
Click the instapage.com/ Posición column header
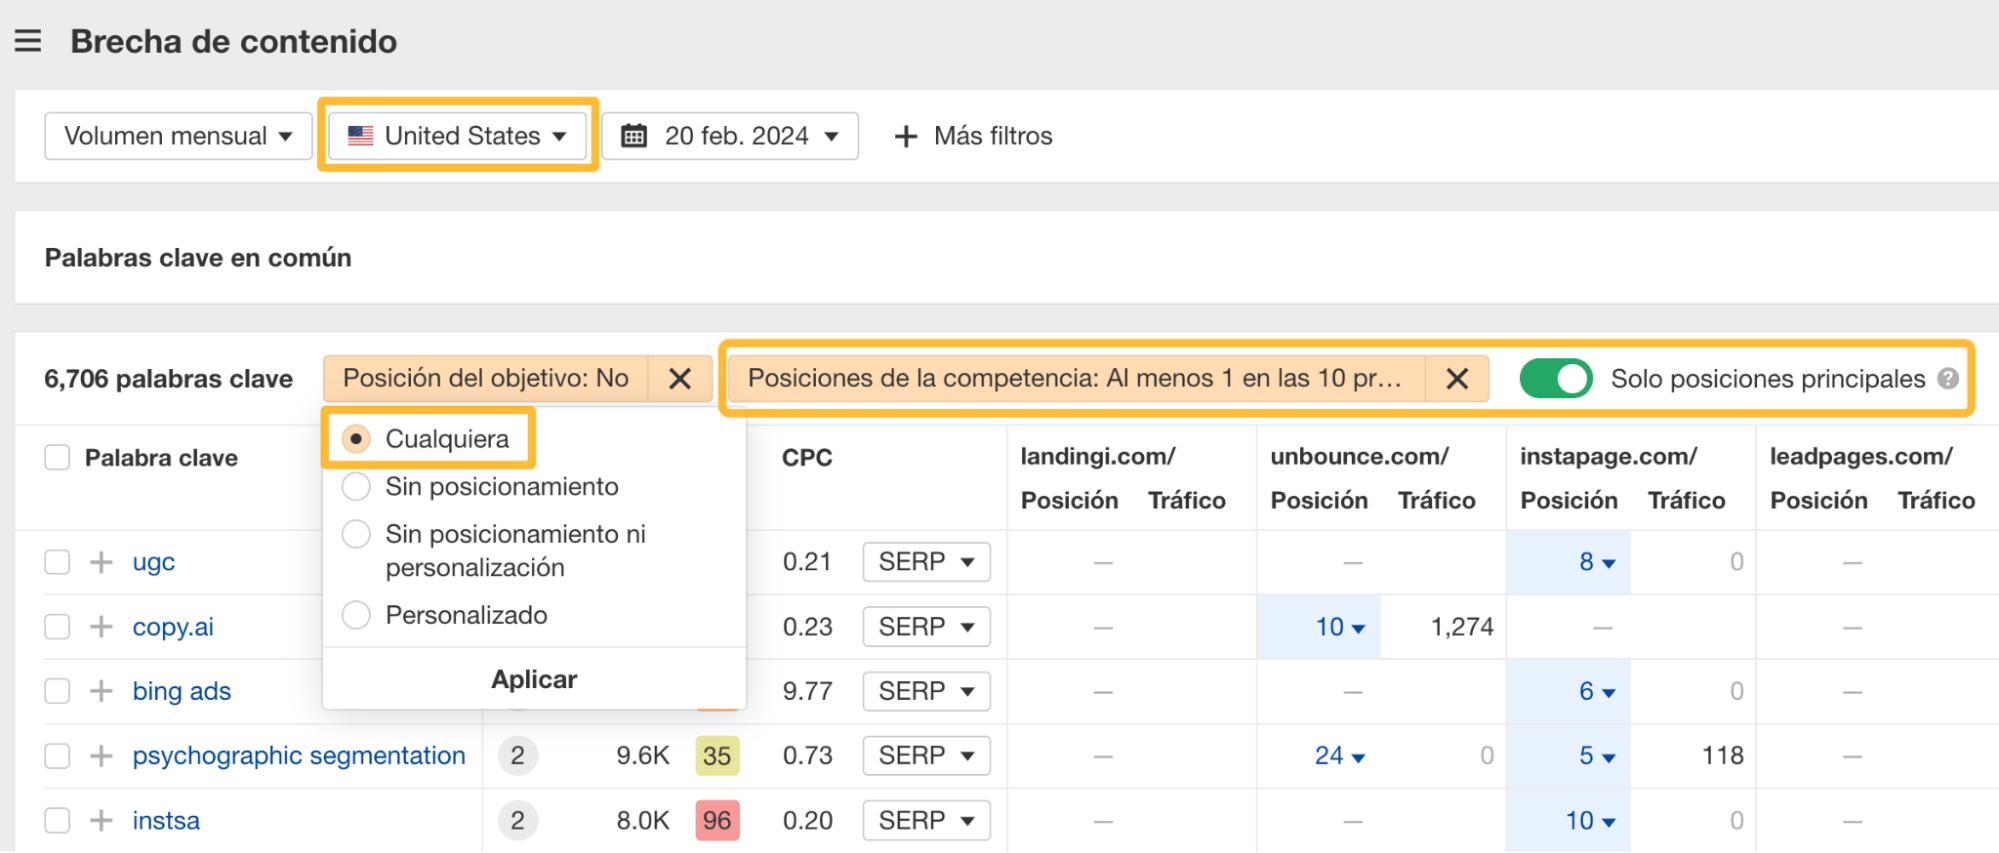pyautogui.click(x=1569, y=501)
